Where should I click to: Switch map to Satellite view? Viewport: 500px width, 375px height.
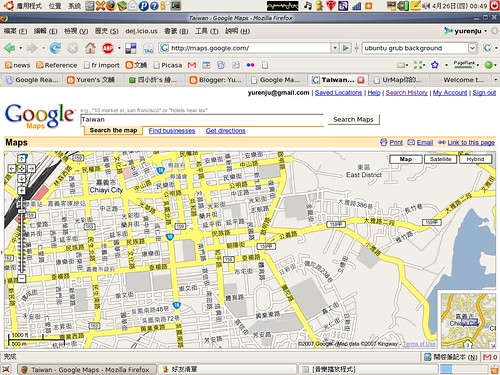(441, 159)
